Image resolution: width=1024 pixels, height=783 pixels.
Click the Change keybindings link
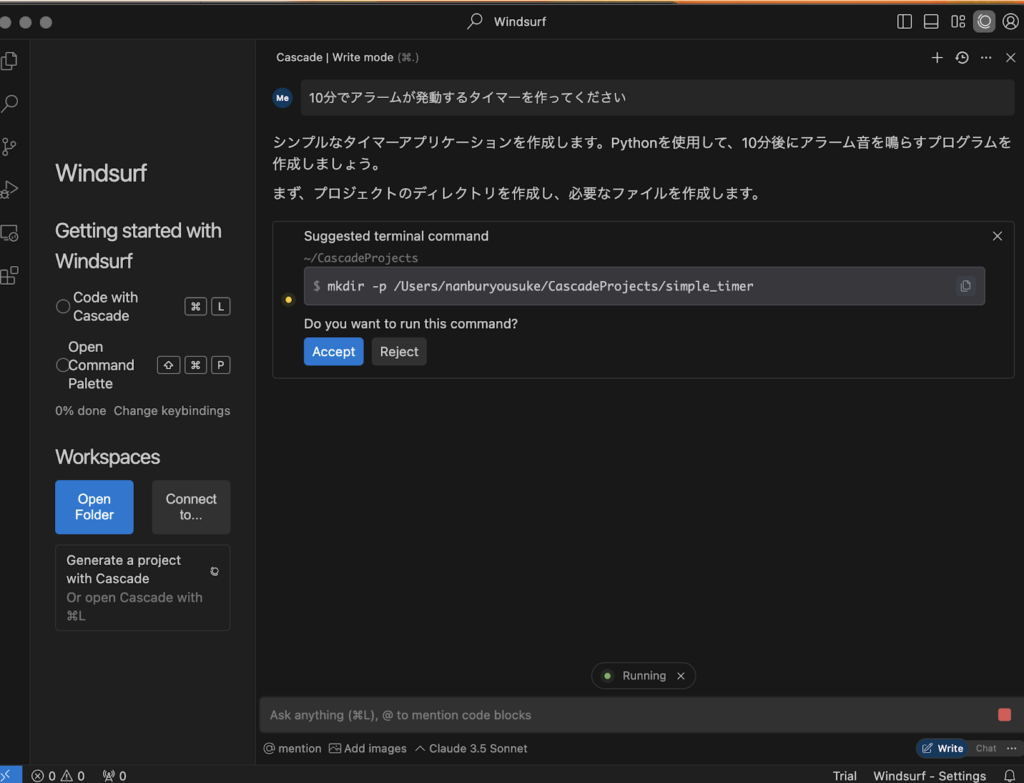[172, 411]
